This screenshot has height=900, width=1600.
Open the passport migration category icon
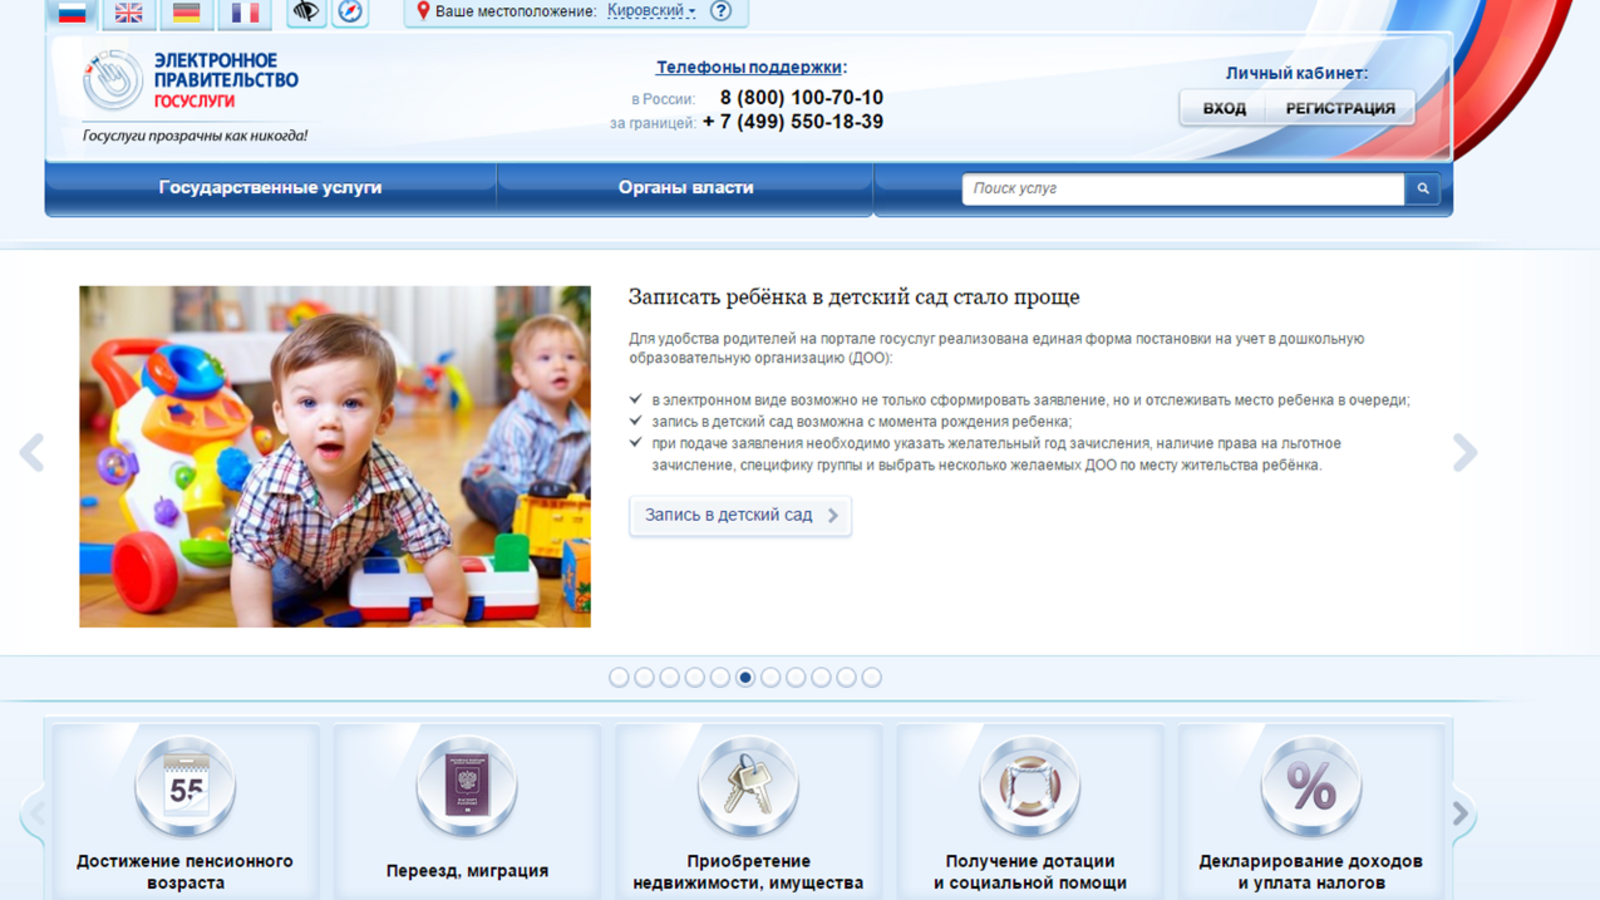click(467, 788)
